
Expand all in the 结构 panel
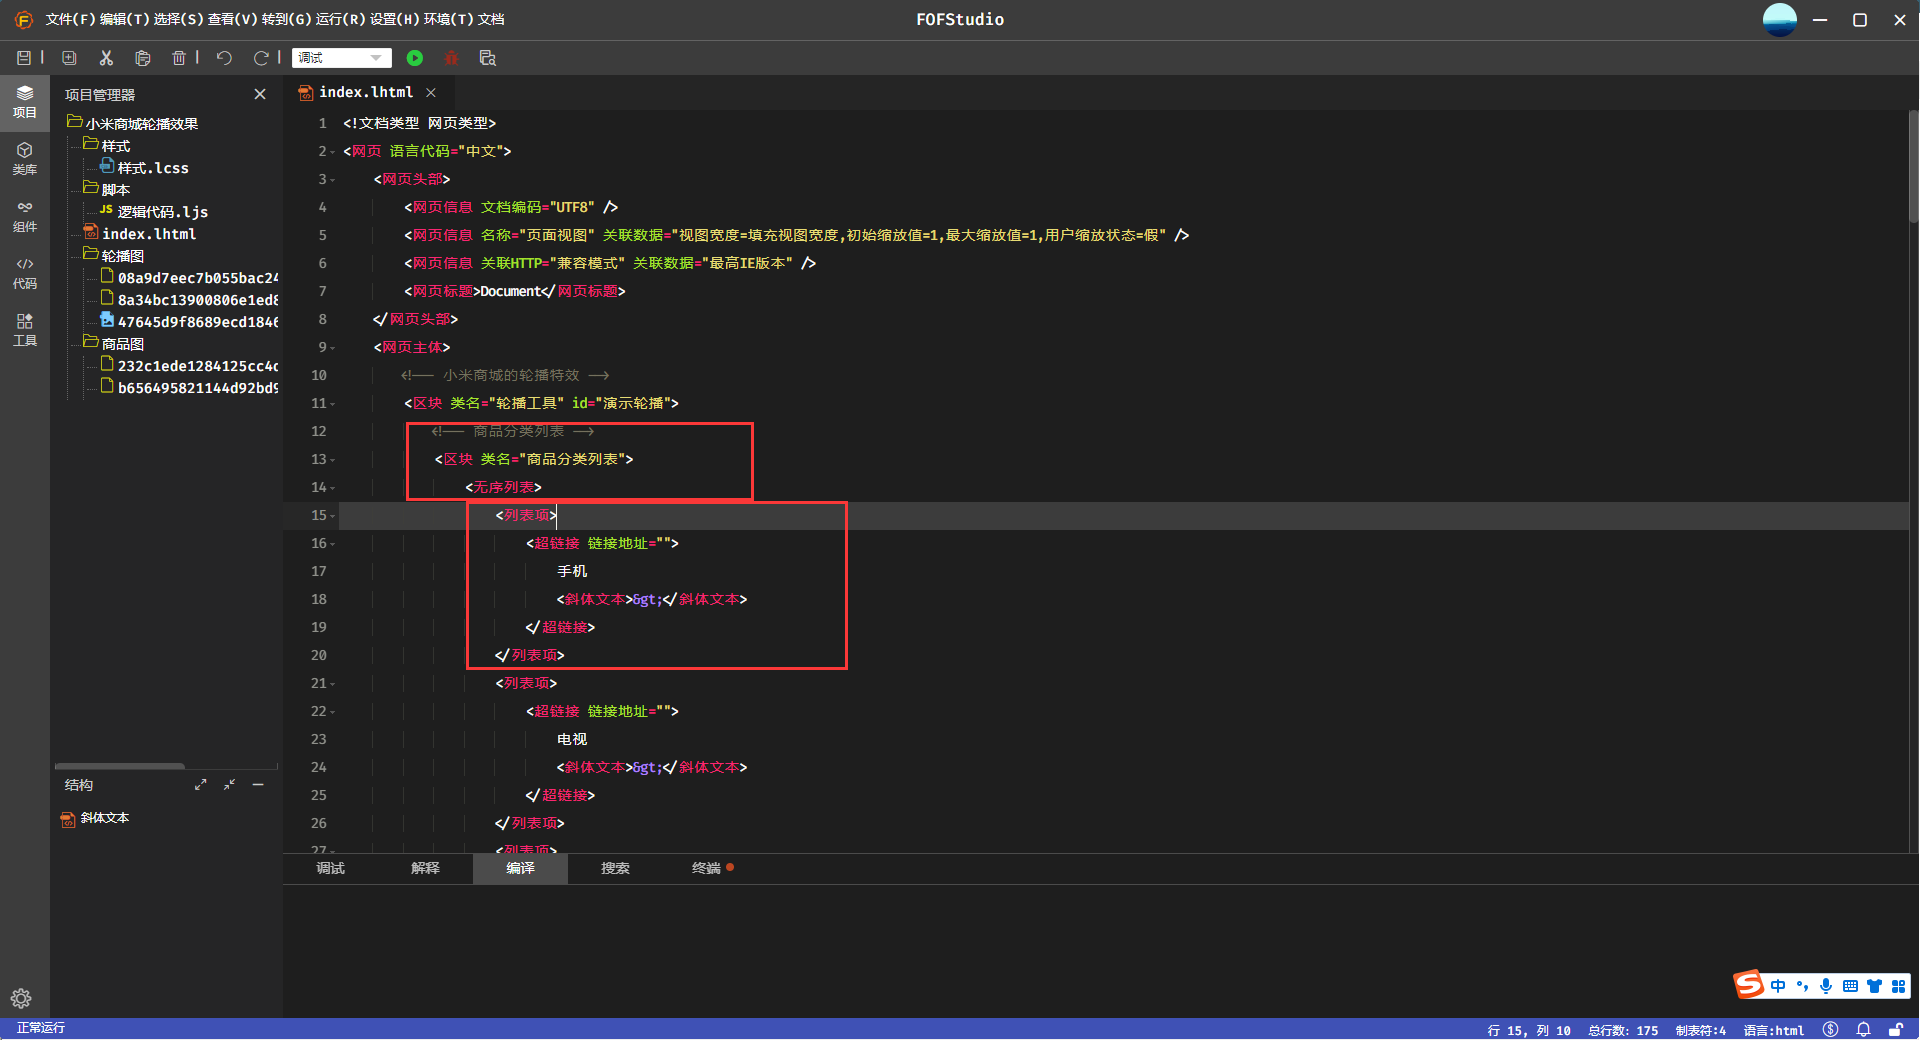[x=201, y=785]
